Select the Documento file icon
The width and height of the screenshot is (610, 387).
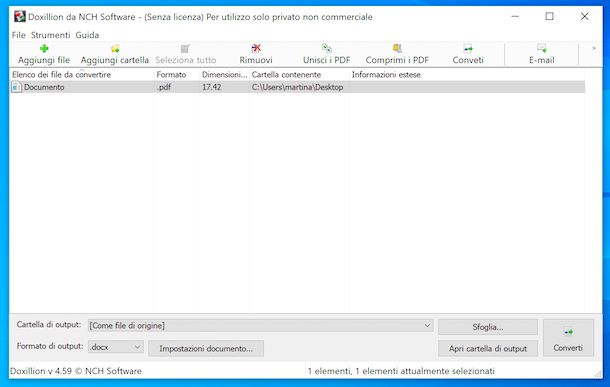16,87
